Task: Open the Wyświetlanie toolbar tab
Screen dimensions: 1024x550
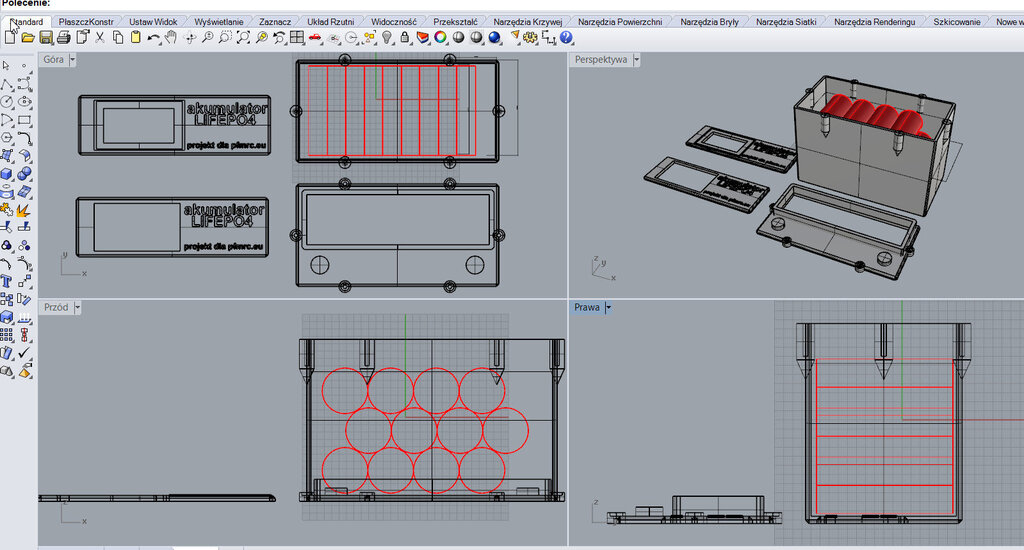Action: tap(218, 21)
